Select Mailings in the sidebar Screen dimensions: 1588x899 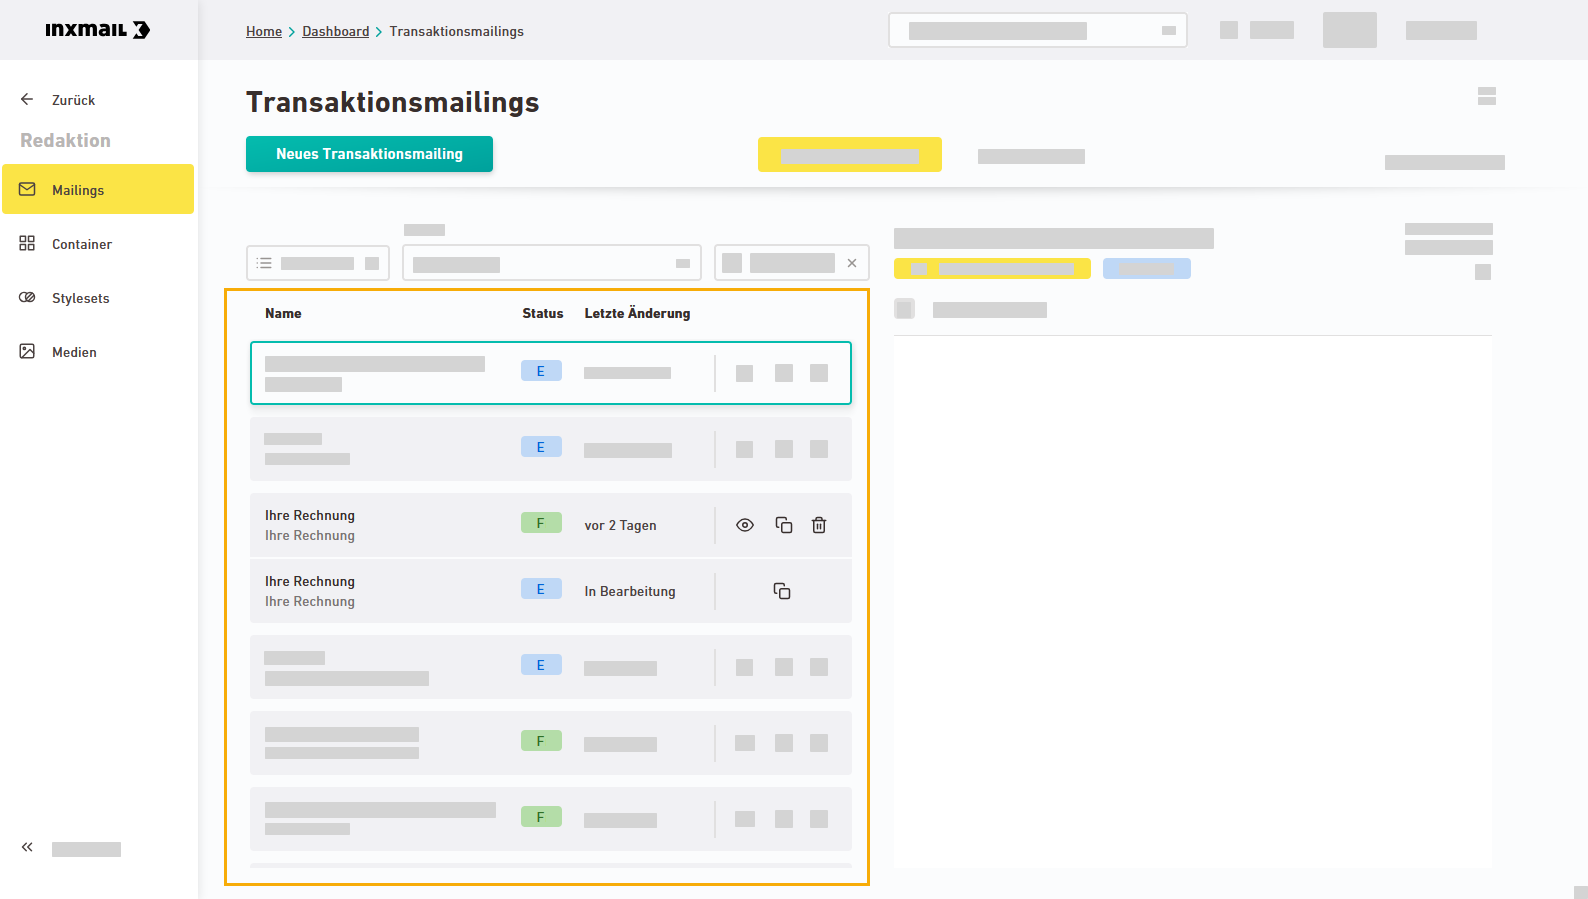(78, 190)
